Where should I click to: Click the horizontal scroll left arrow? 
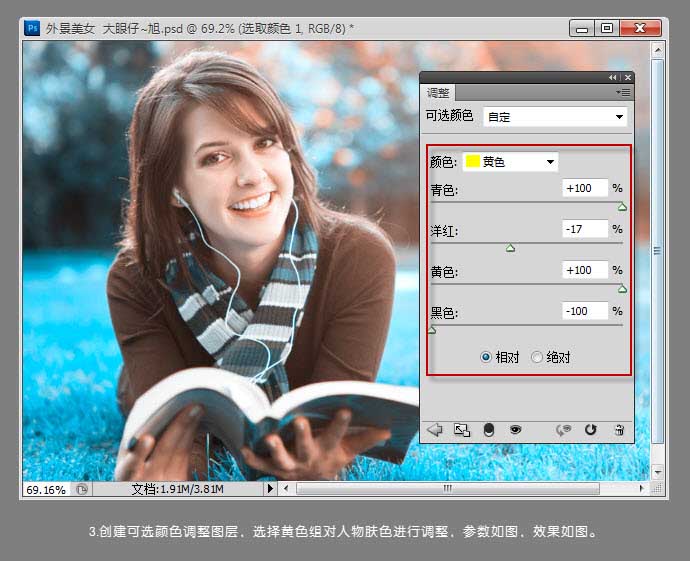(x=286, y=488)
